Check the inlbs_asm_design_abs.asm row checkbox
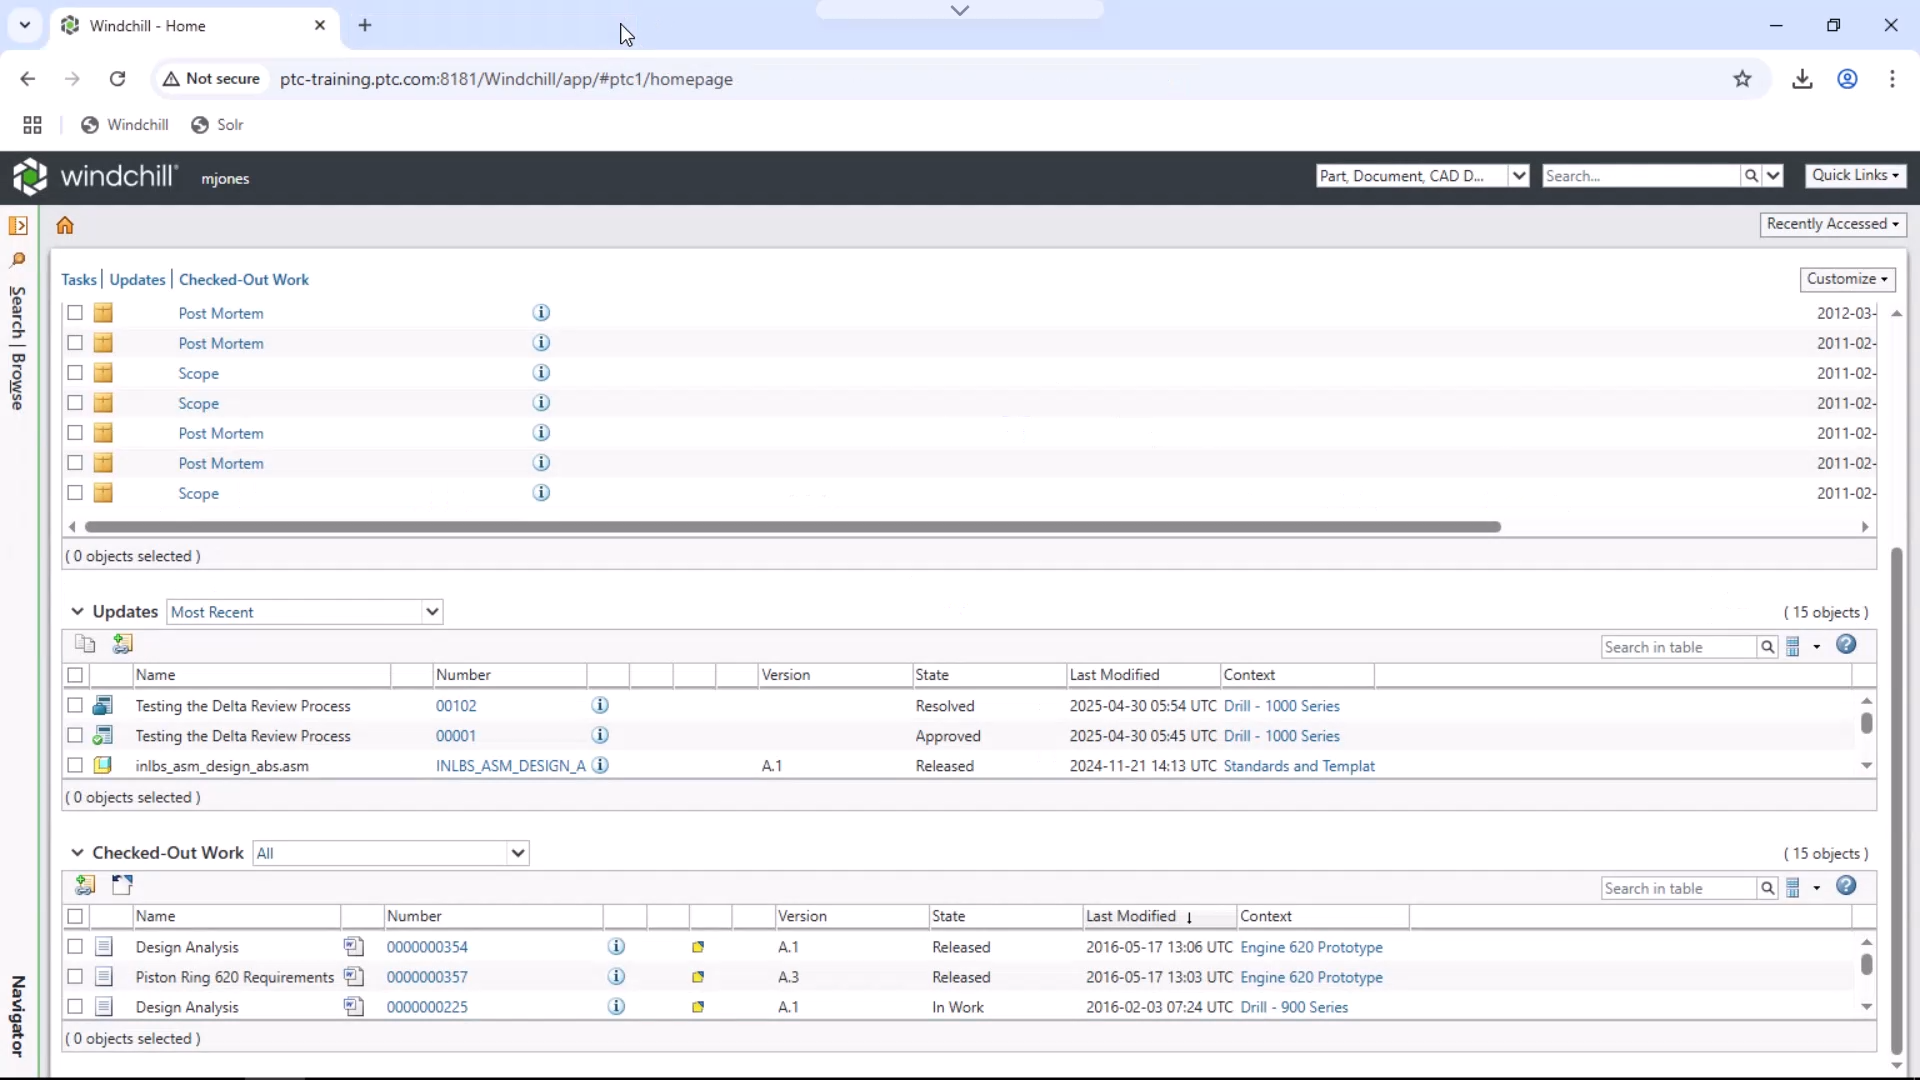 (75, 765)
